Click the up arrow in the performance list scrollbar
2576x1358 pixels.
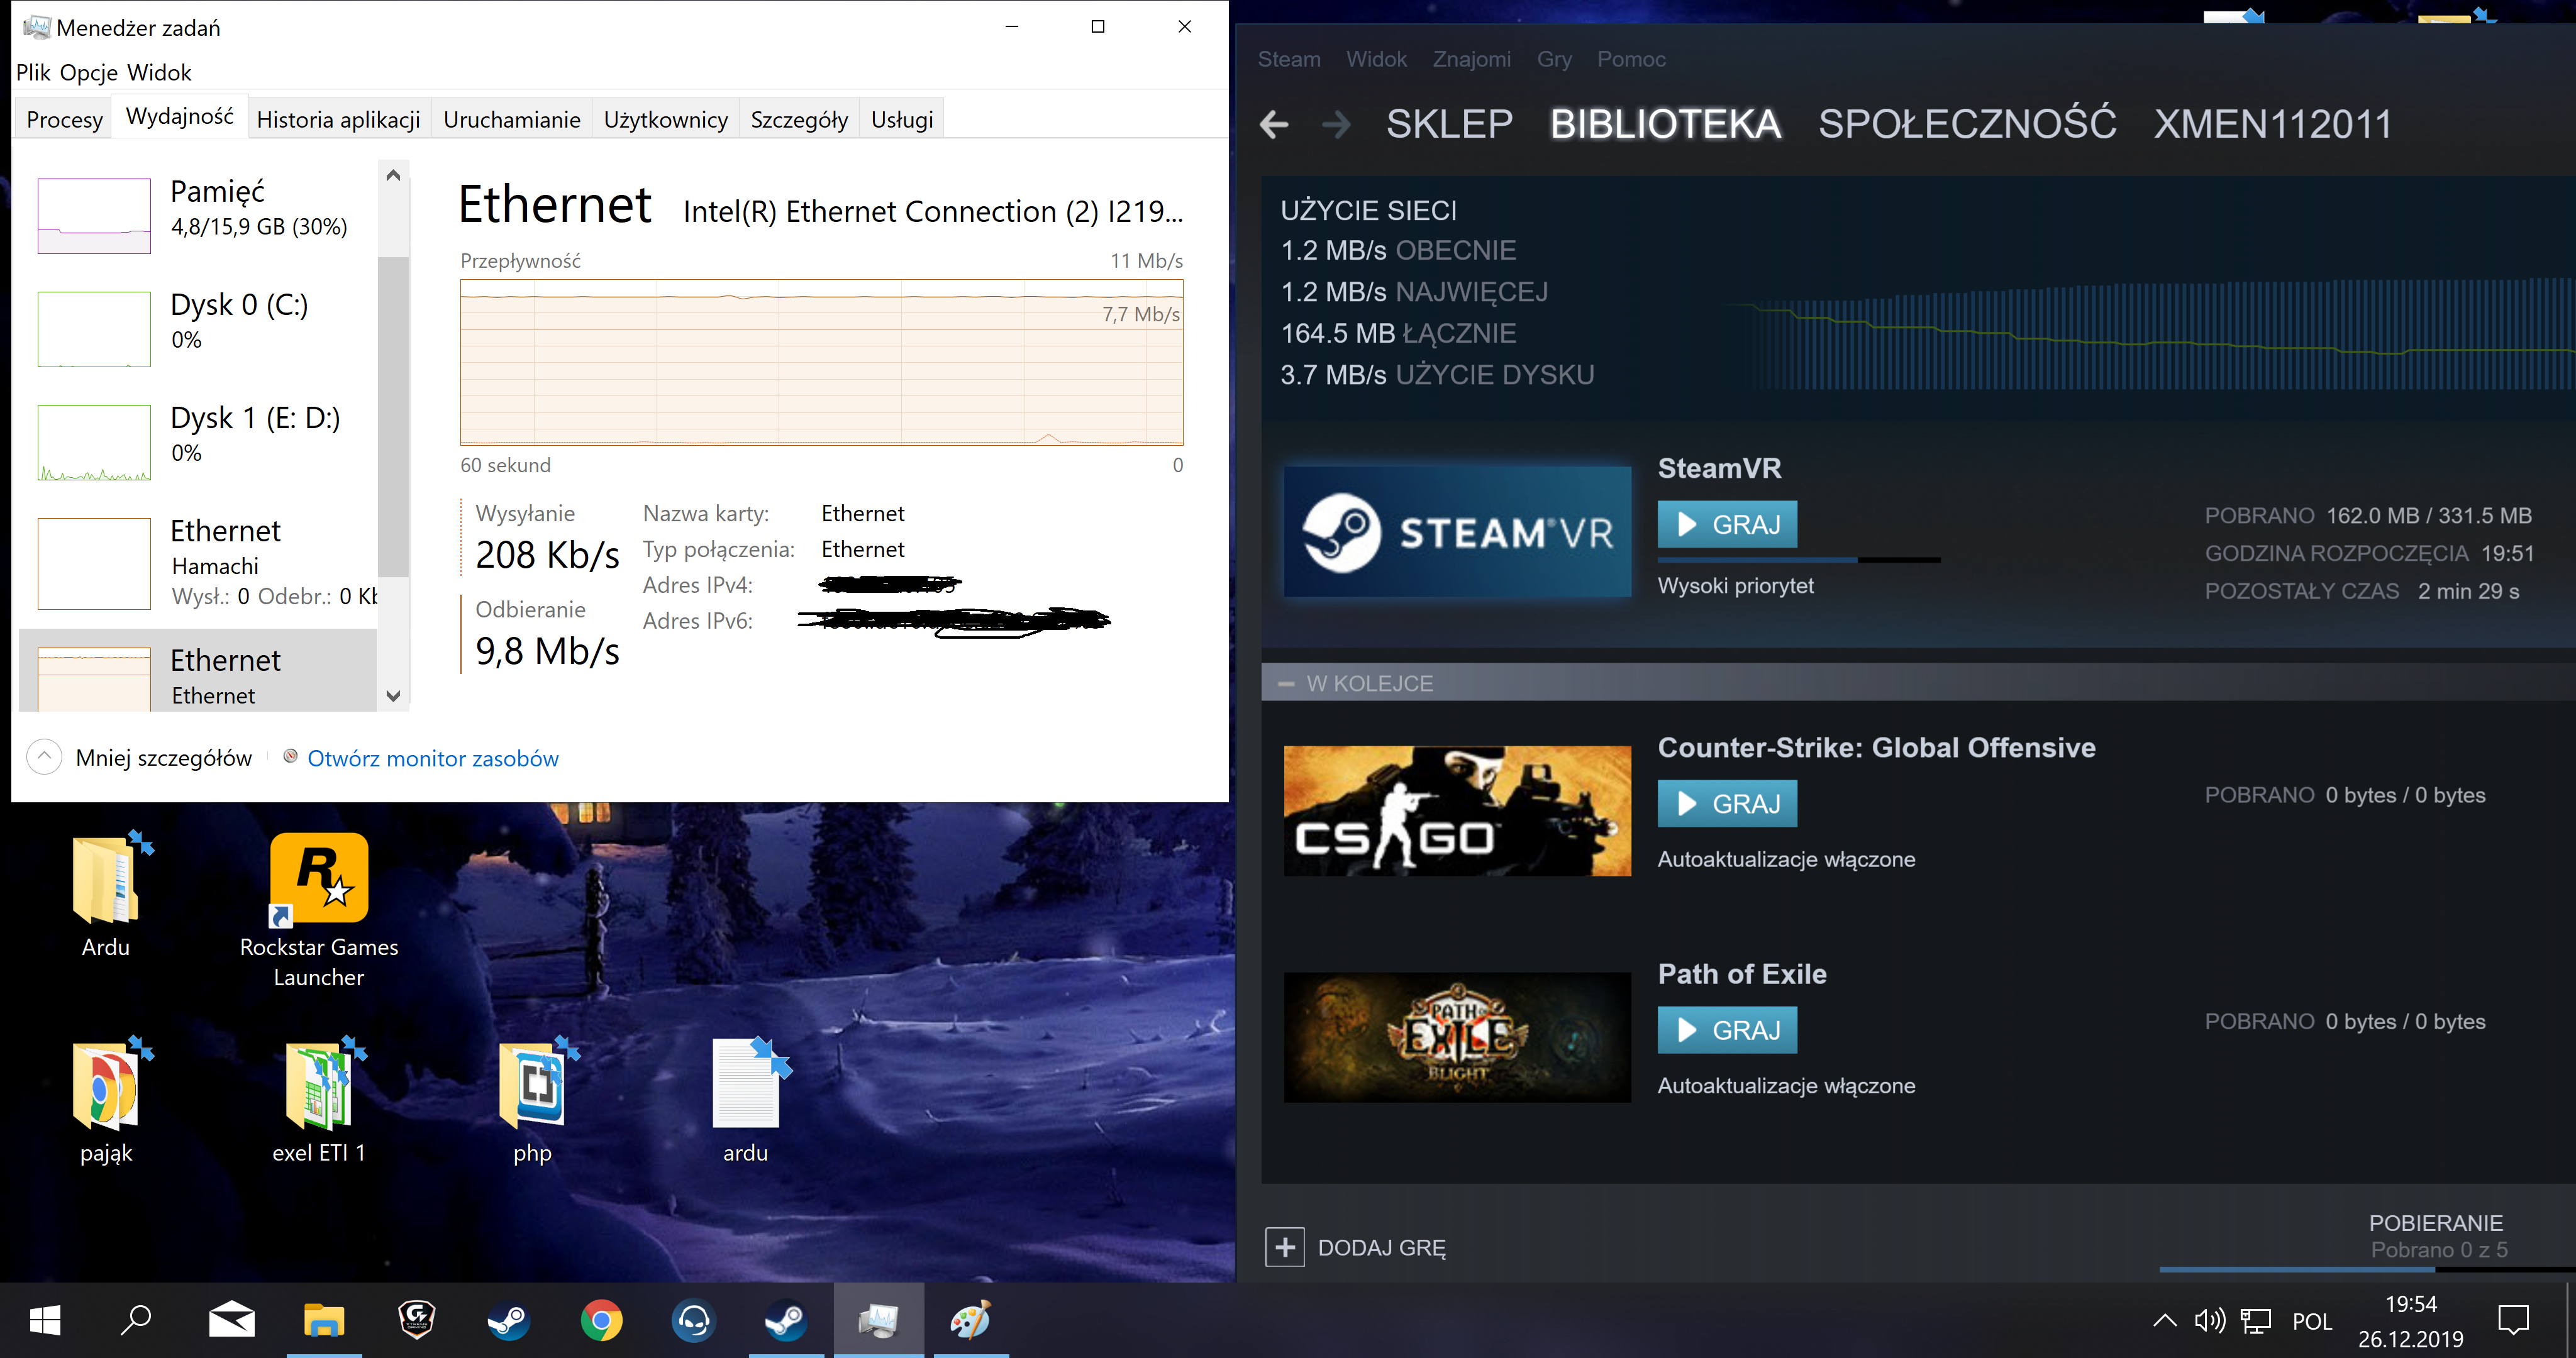393,175
